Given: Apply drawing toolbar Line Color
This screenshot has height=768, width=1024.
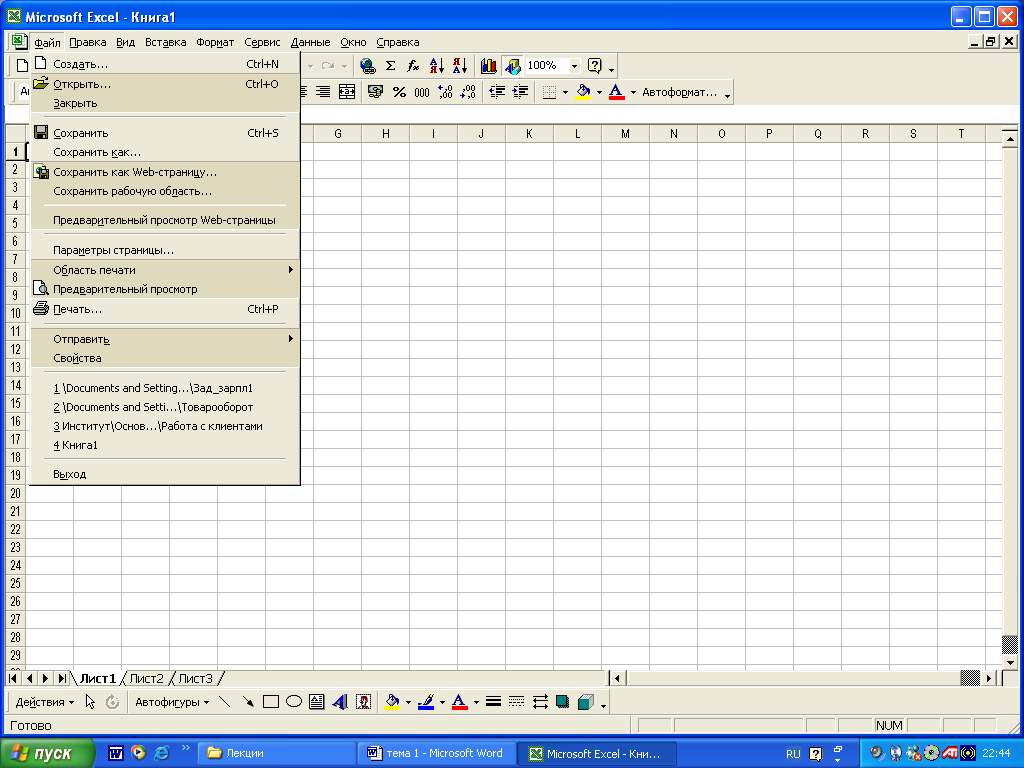Looking at the screenshot, I should (426, 702).
